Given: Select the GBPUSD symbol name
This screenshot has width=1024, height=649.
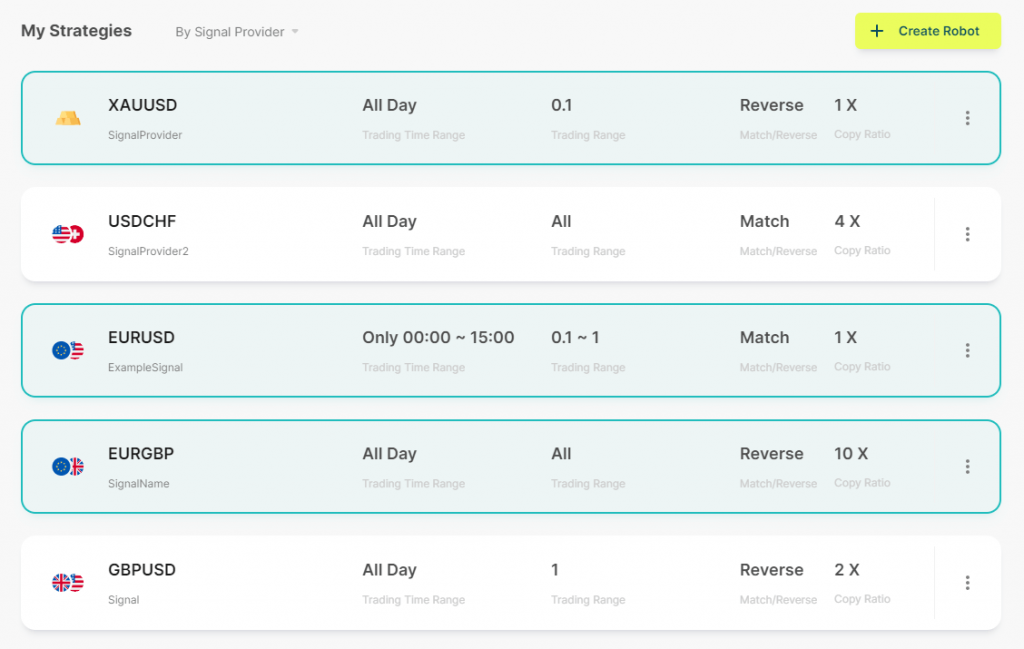Looking at the screenshot, I should [142, 570].
